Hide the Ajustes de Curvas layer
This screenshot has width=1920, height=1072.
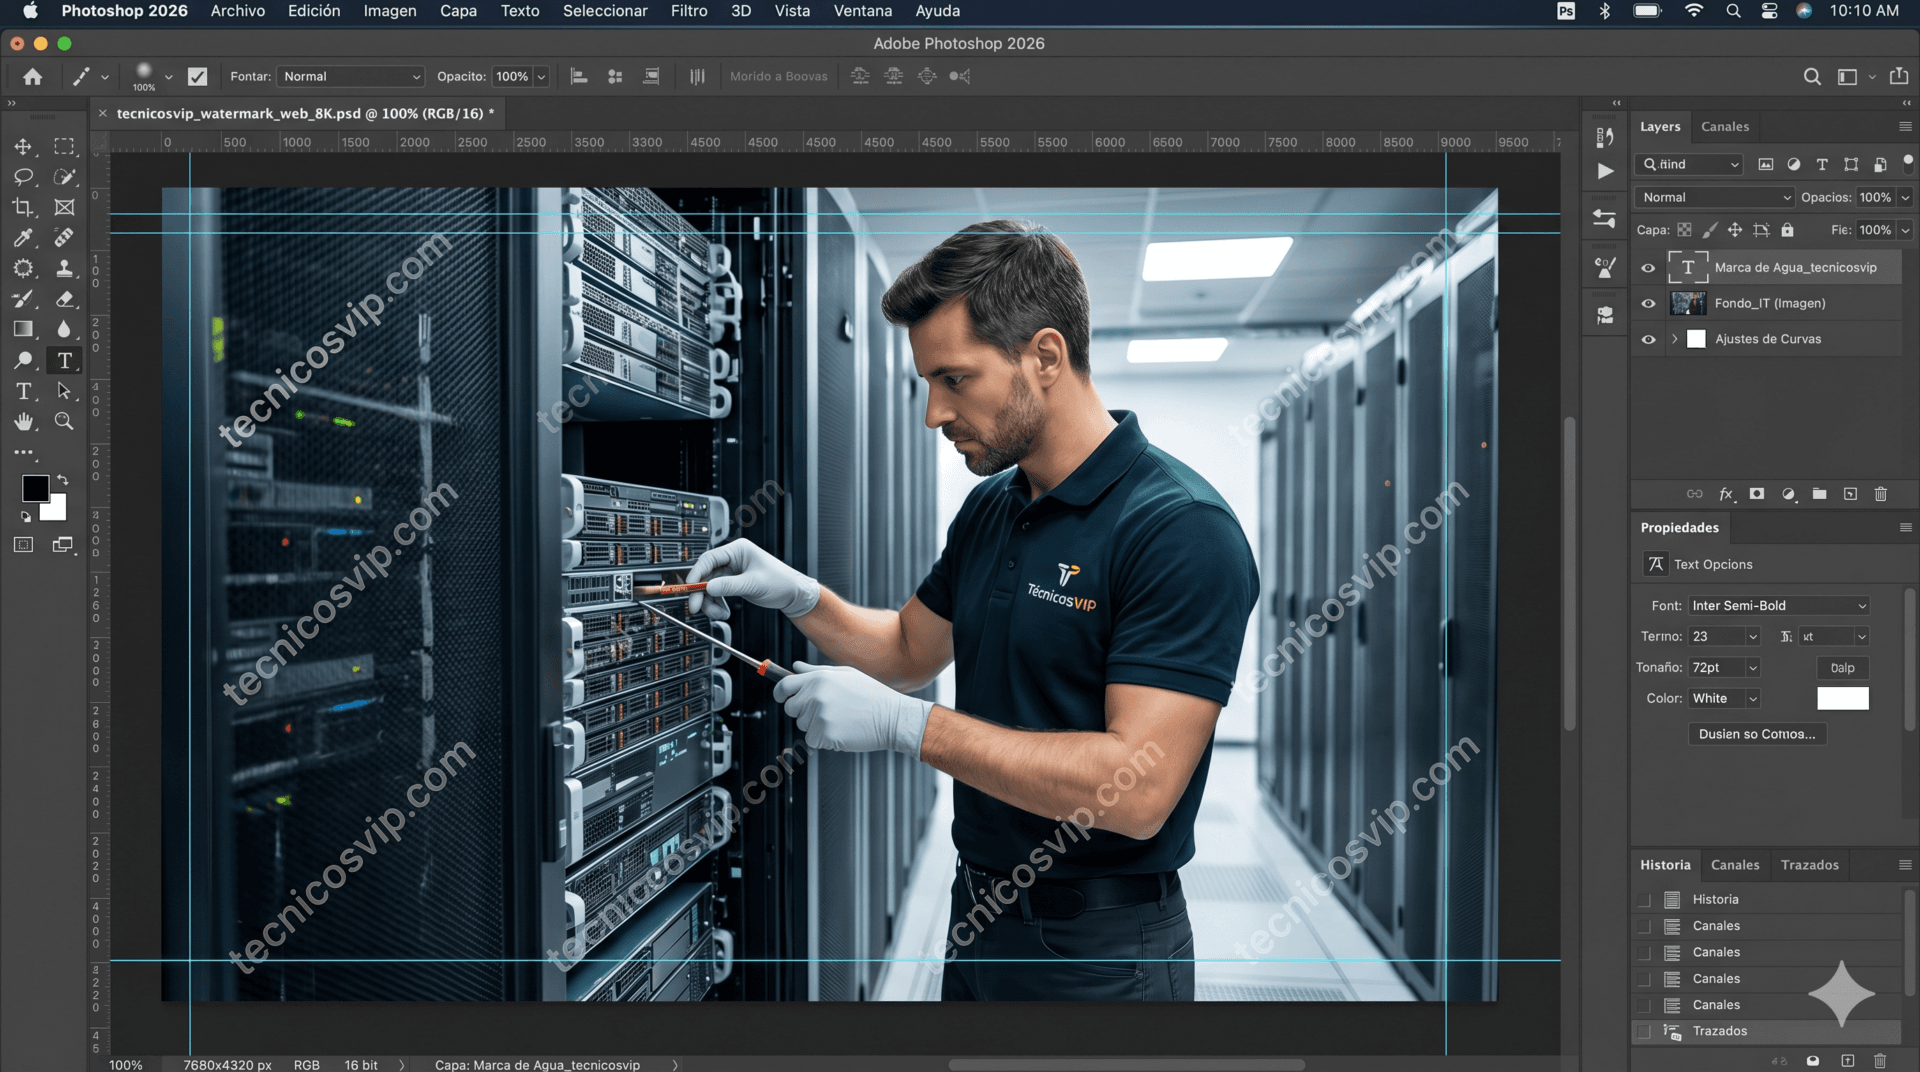[1648, 339]
